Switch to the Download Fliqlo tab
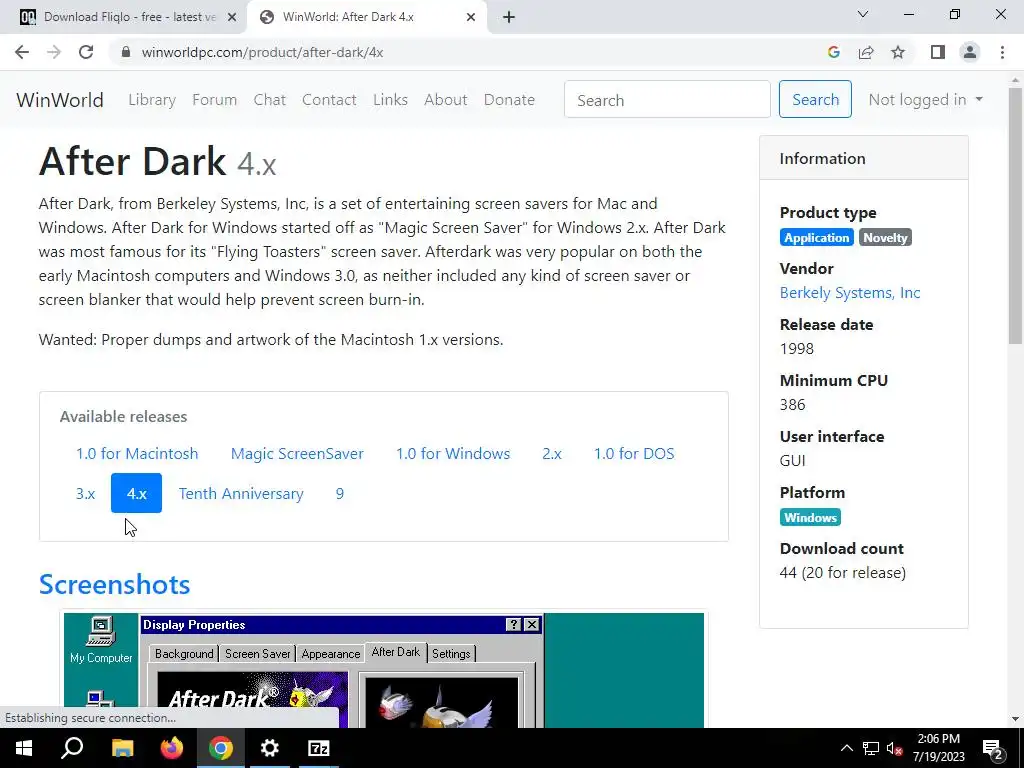The height and width of the screenshot is (768, 1024). pos(124,17)
